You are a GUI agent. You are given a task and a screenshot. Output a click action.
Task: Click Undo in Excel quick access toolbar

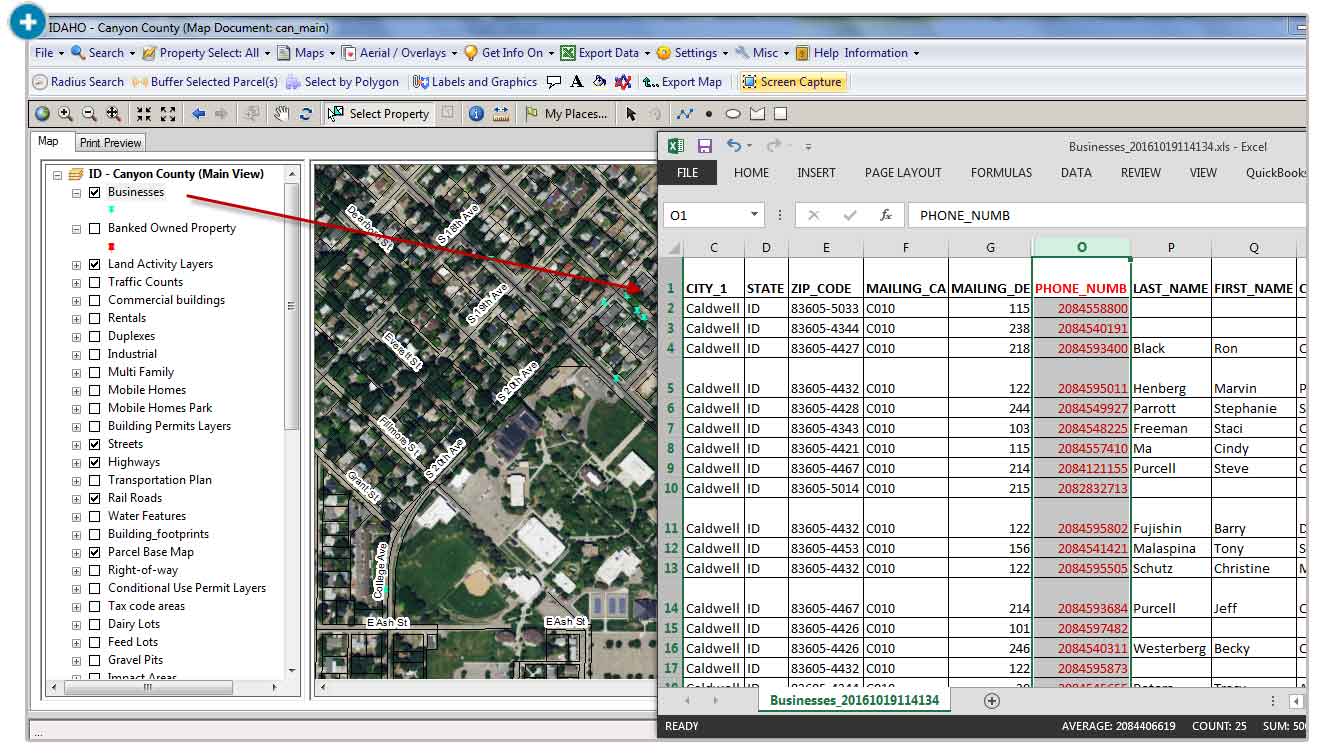(x=734, y=146)
